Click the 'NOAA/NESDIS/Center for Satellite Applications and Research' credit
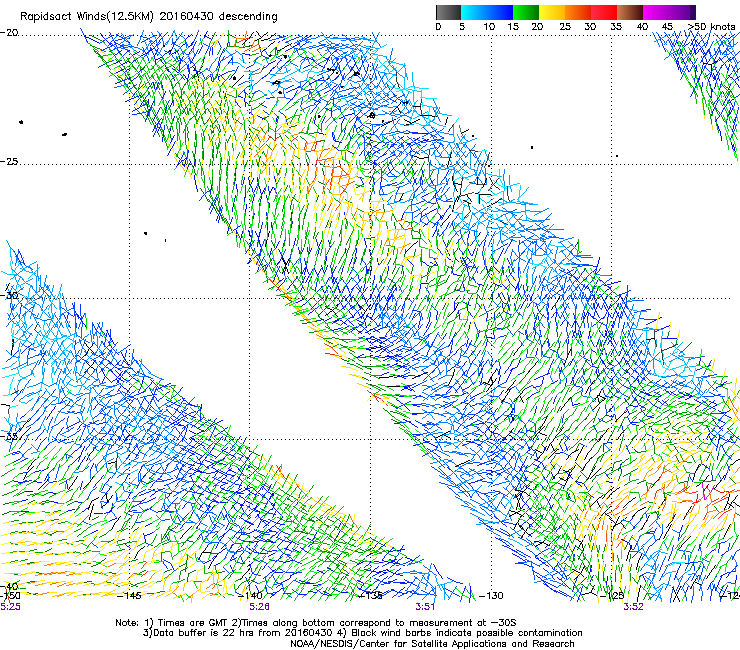The width and height of the screenshot is (740, 650). click(432, 644)
